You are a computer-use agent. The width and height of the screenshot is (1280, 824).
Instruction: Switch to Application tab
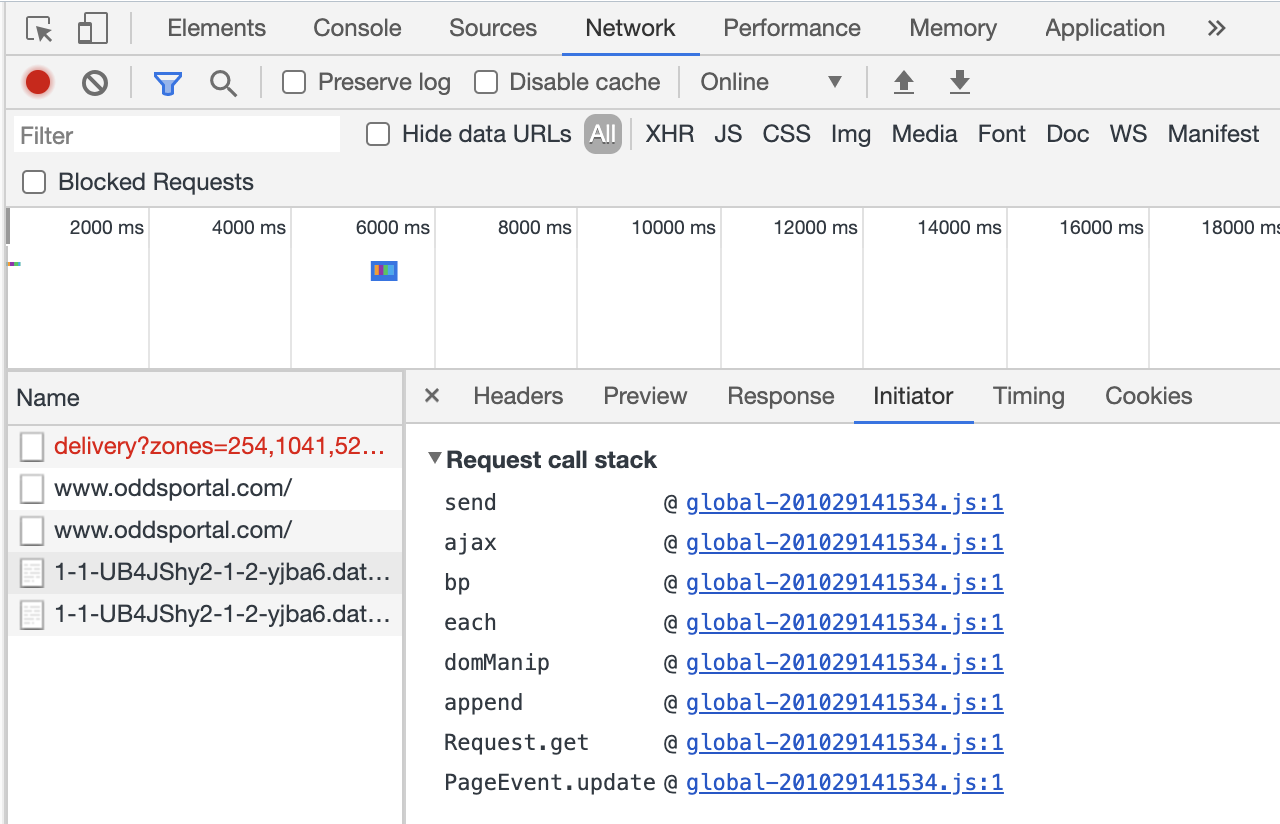coord(1105,28)
